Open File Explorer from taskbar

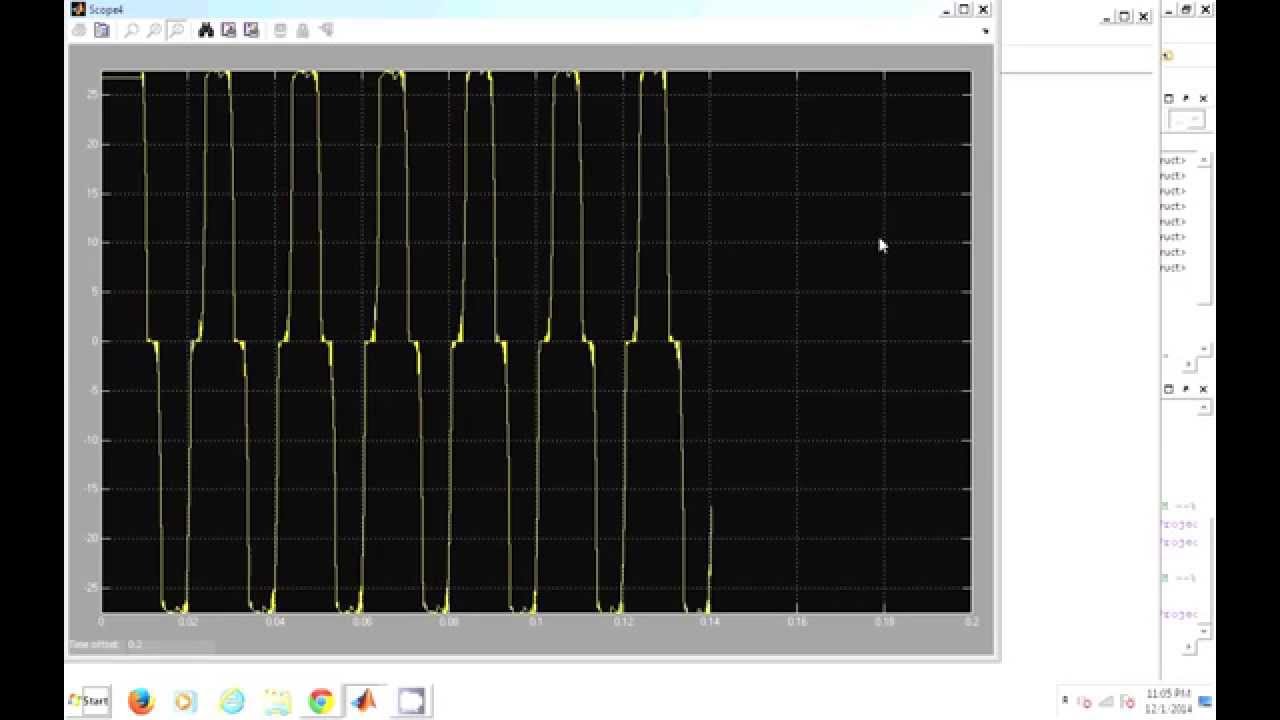[276, 701]
